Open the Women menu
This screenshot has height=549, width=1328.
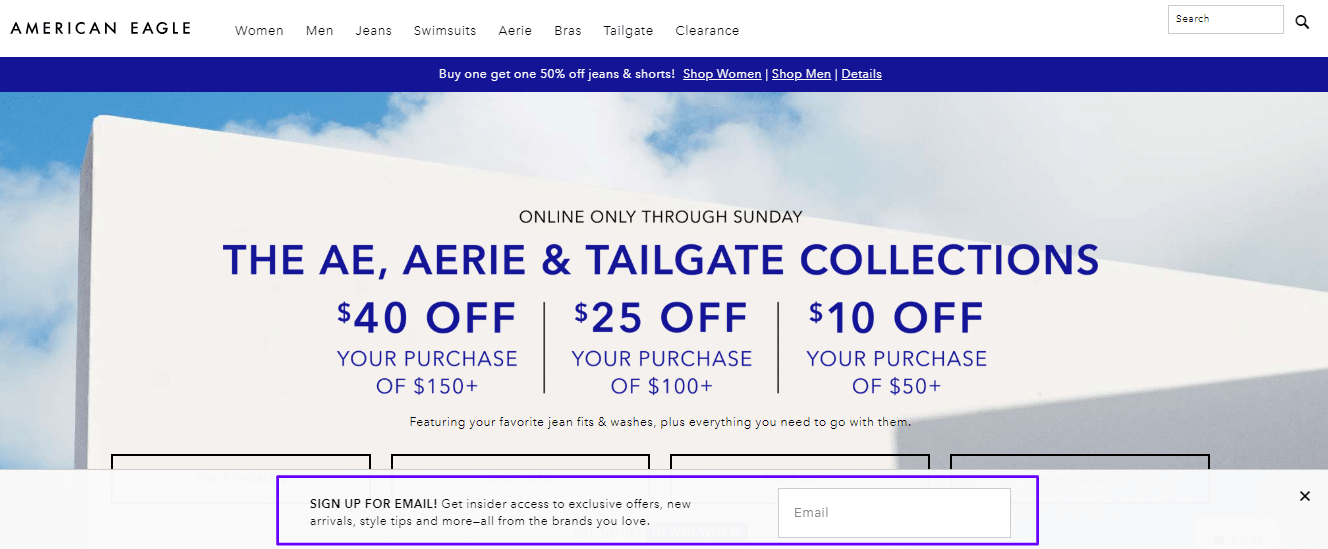(259, 31)
